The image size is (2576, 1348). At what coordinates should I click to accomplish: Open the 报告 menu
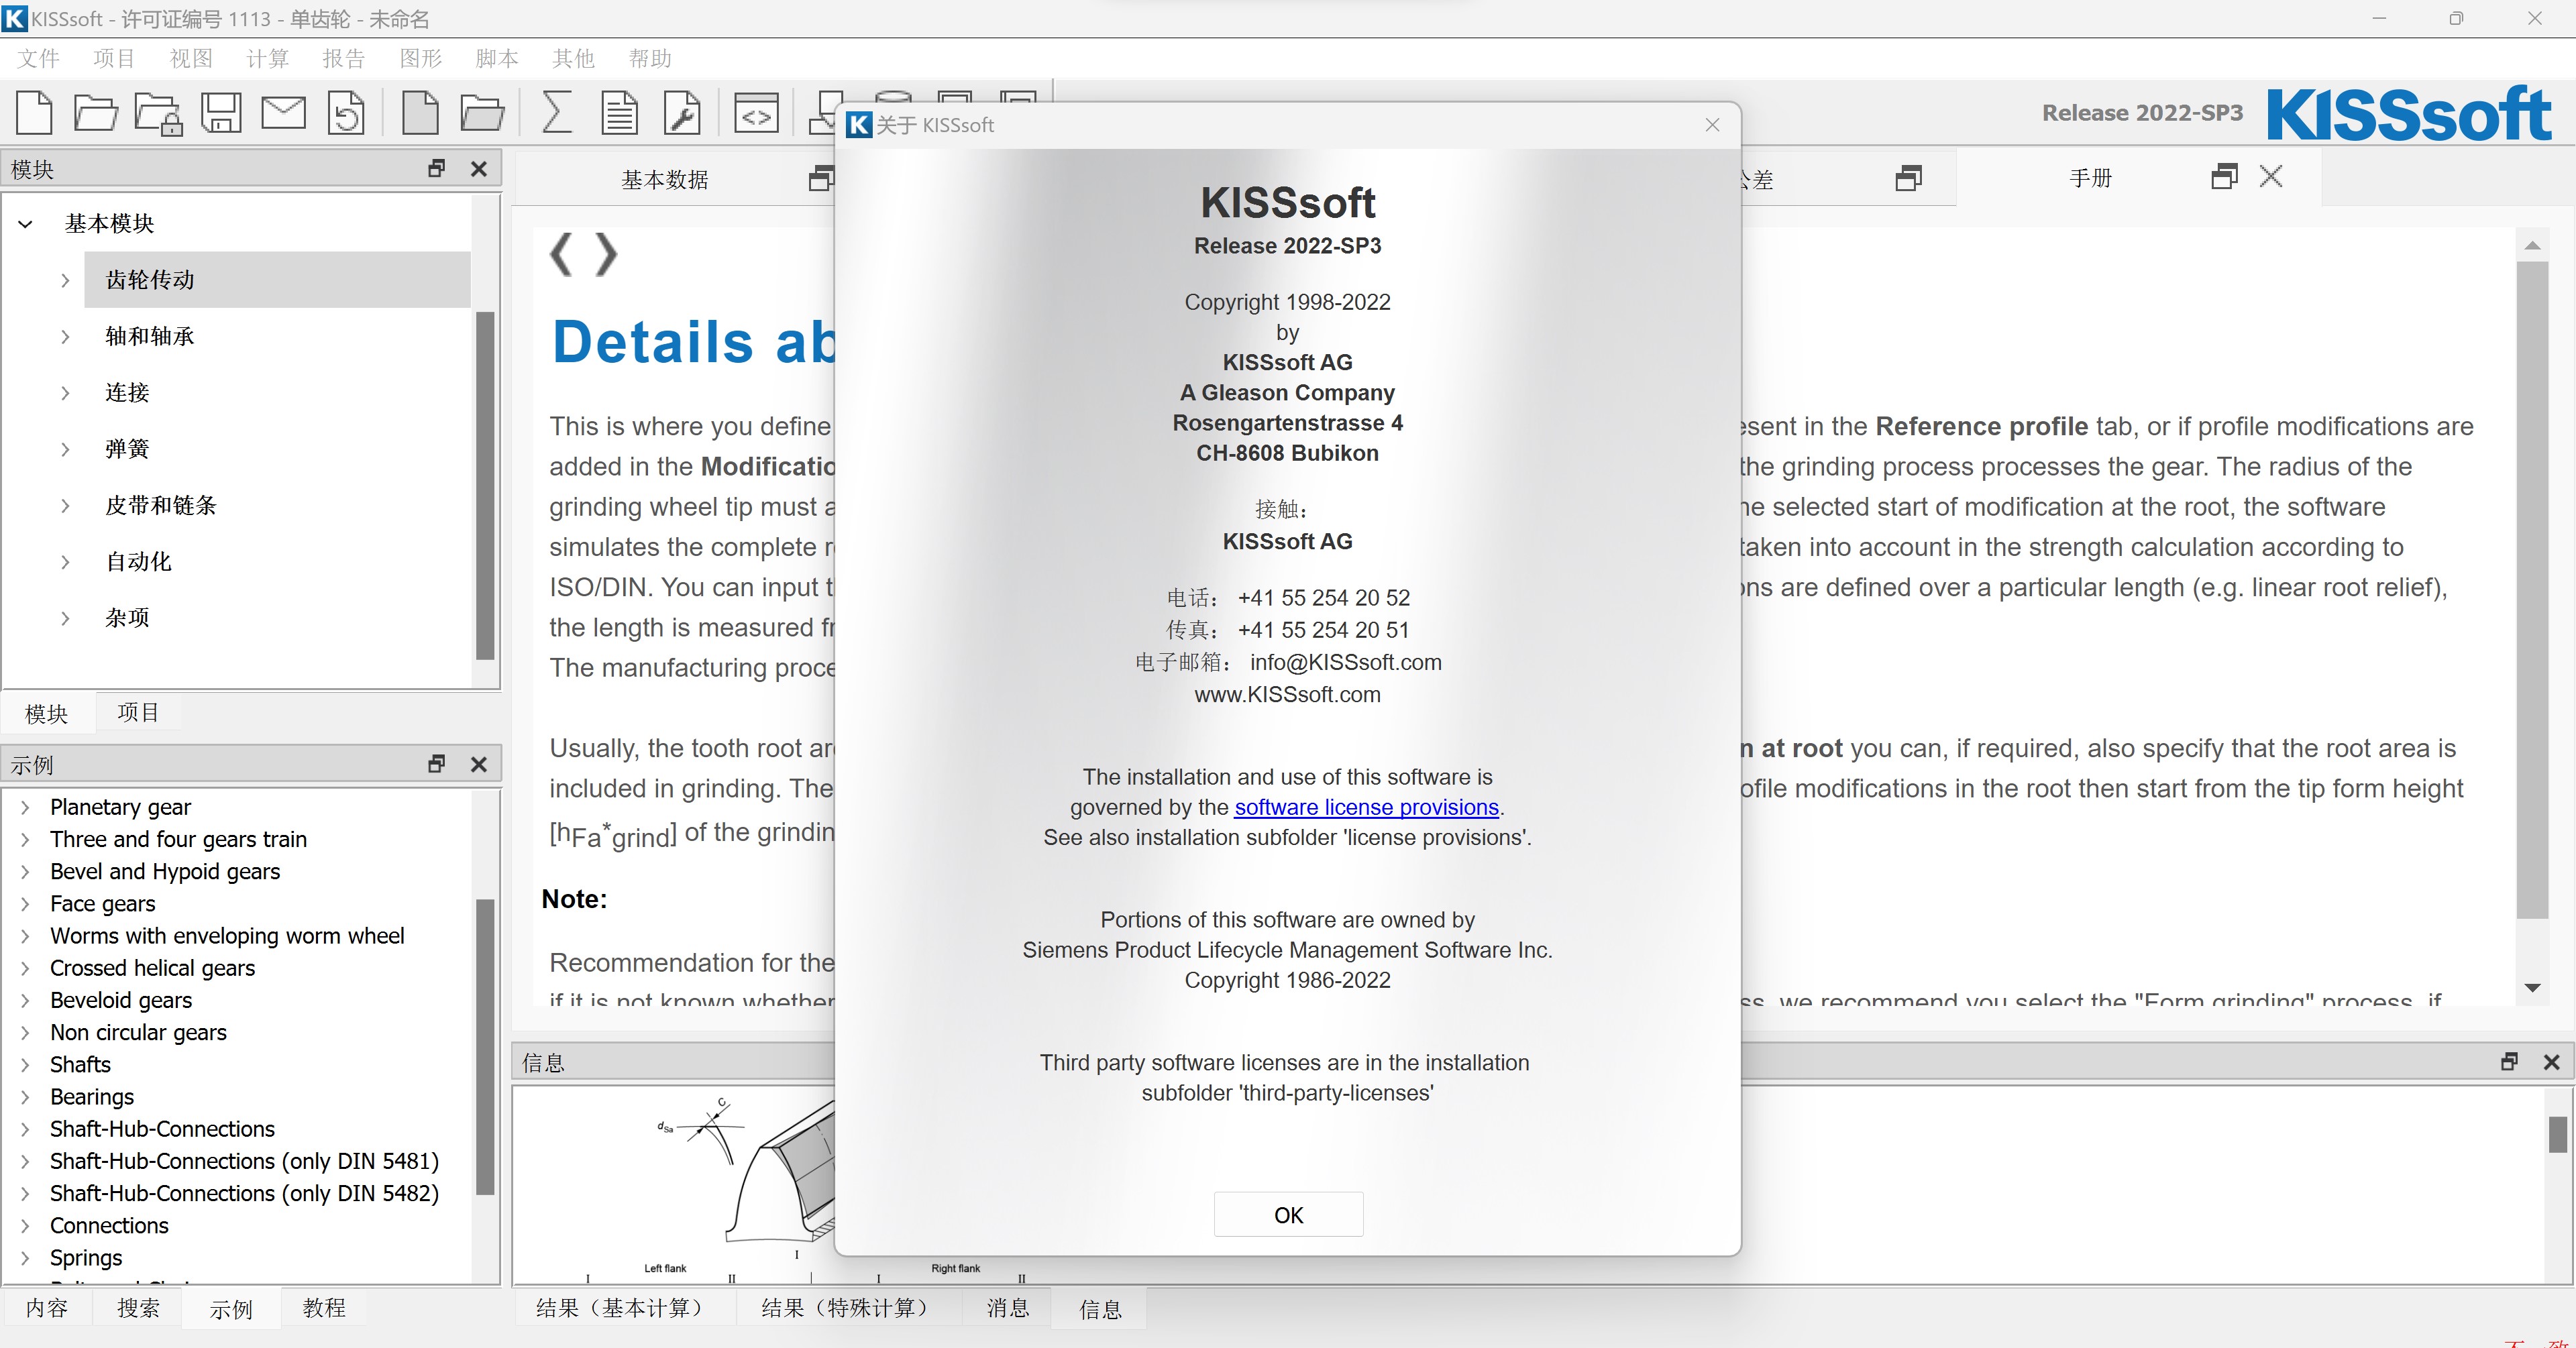(x=344, y=58)
